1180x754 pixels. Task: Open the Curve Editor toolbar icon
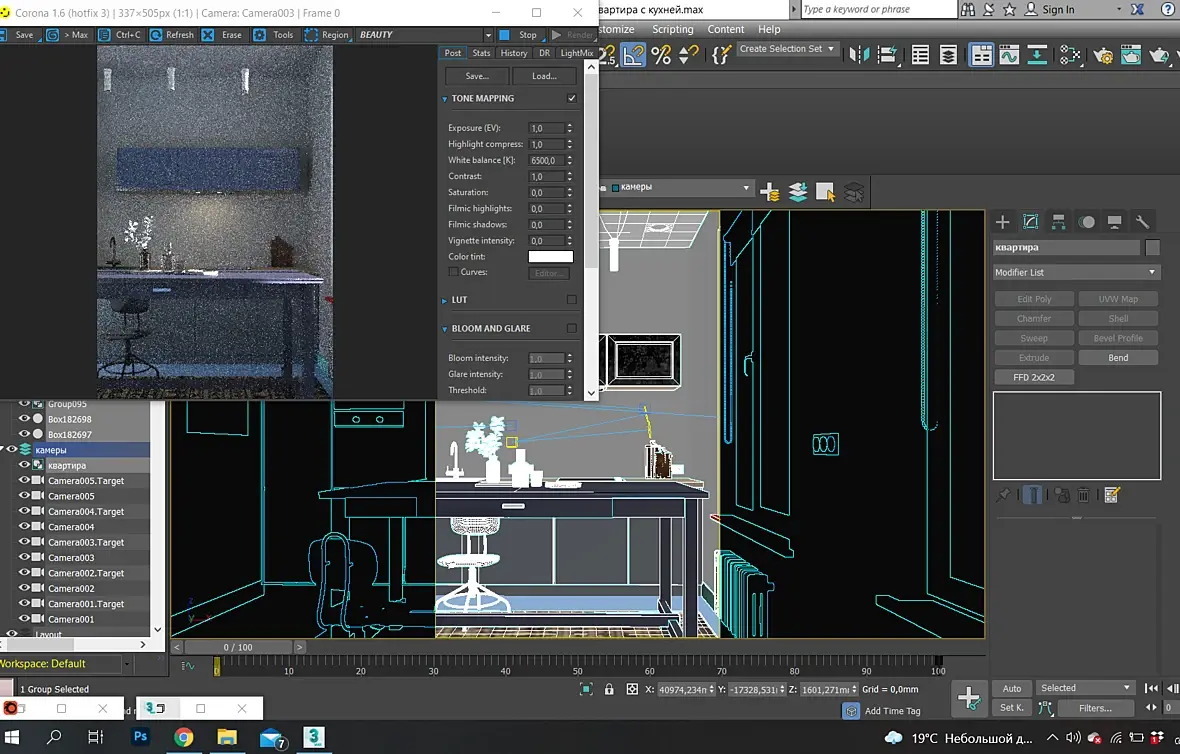(1009, 55)
